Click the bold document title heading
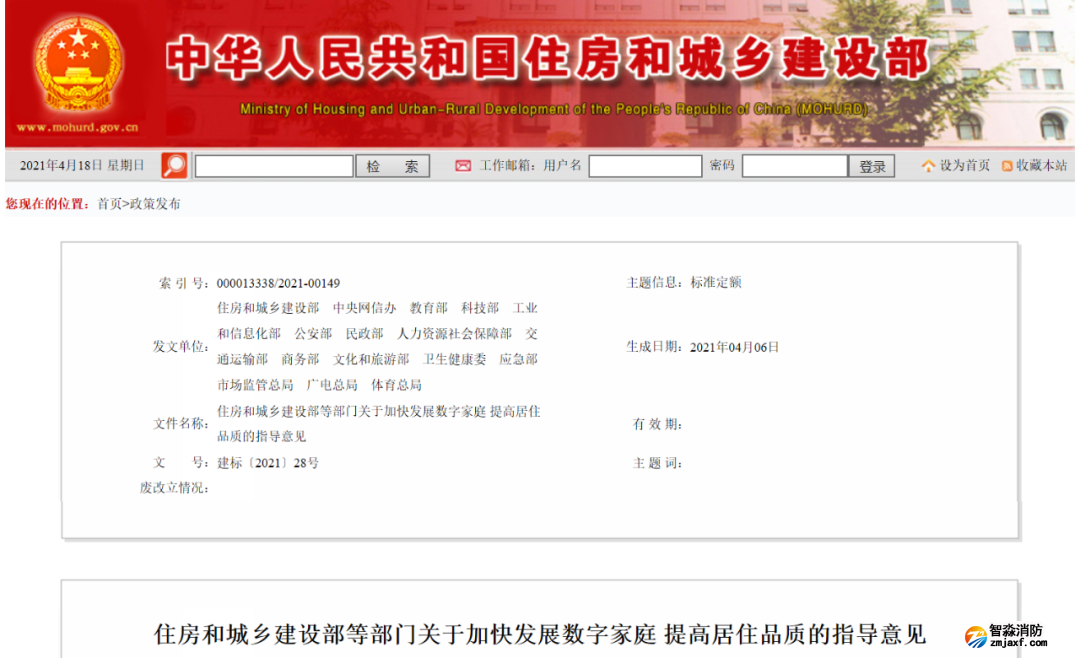Image resolution: width=1080 pixels, height=658 pixels. [x=540, y=634]
